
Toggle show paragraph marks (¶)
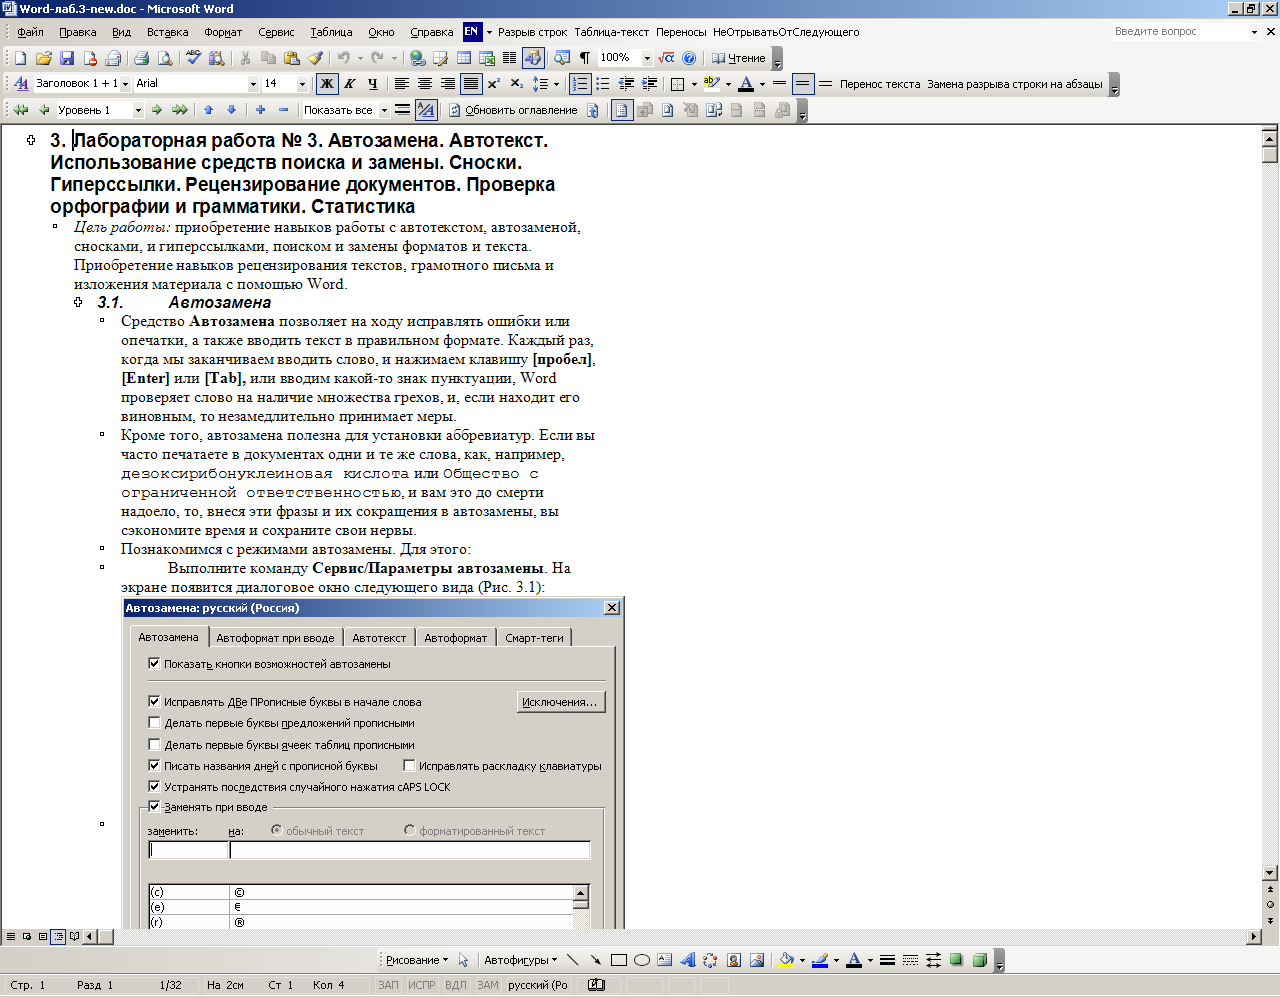[585, 58]
